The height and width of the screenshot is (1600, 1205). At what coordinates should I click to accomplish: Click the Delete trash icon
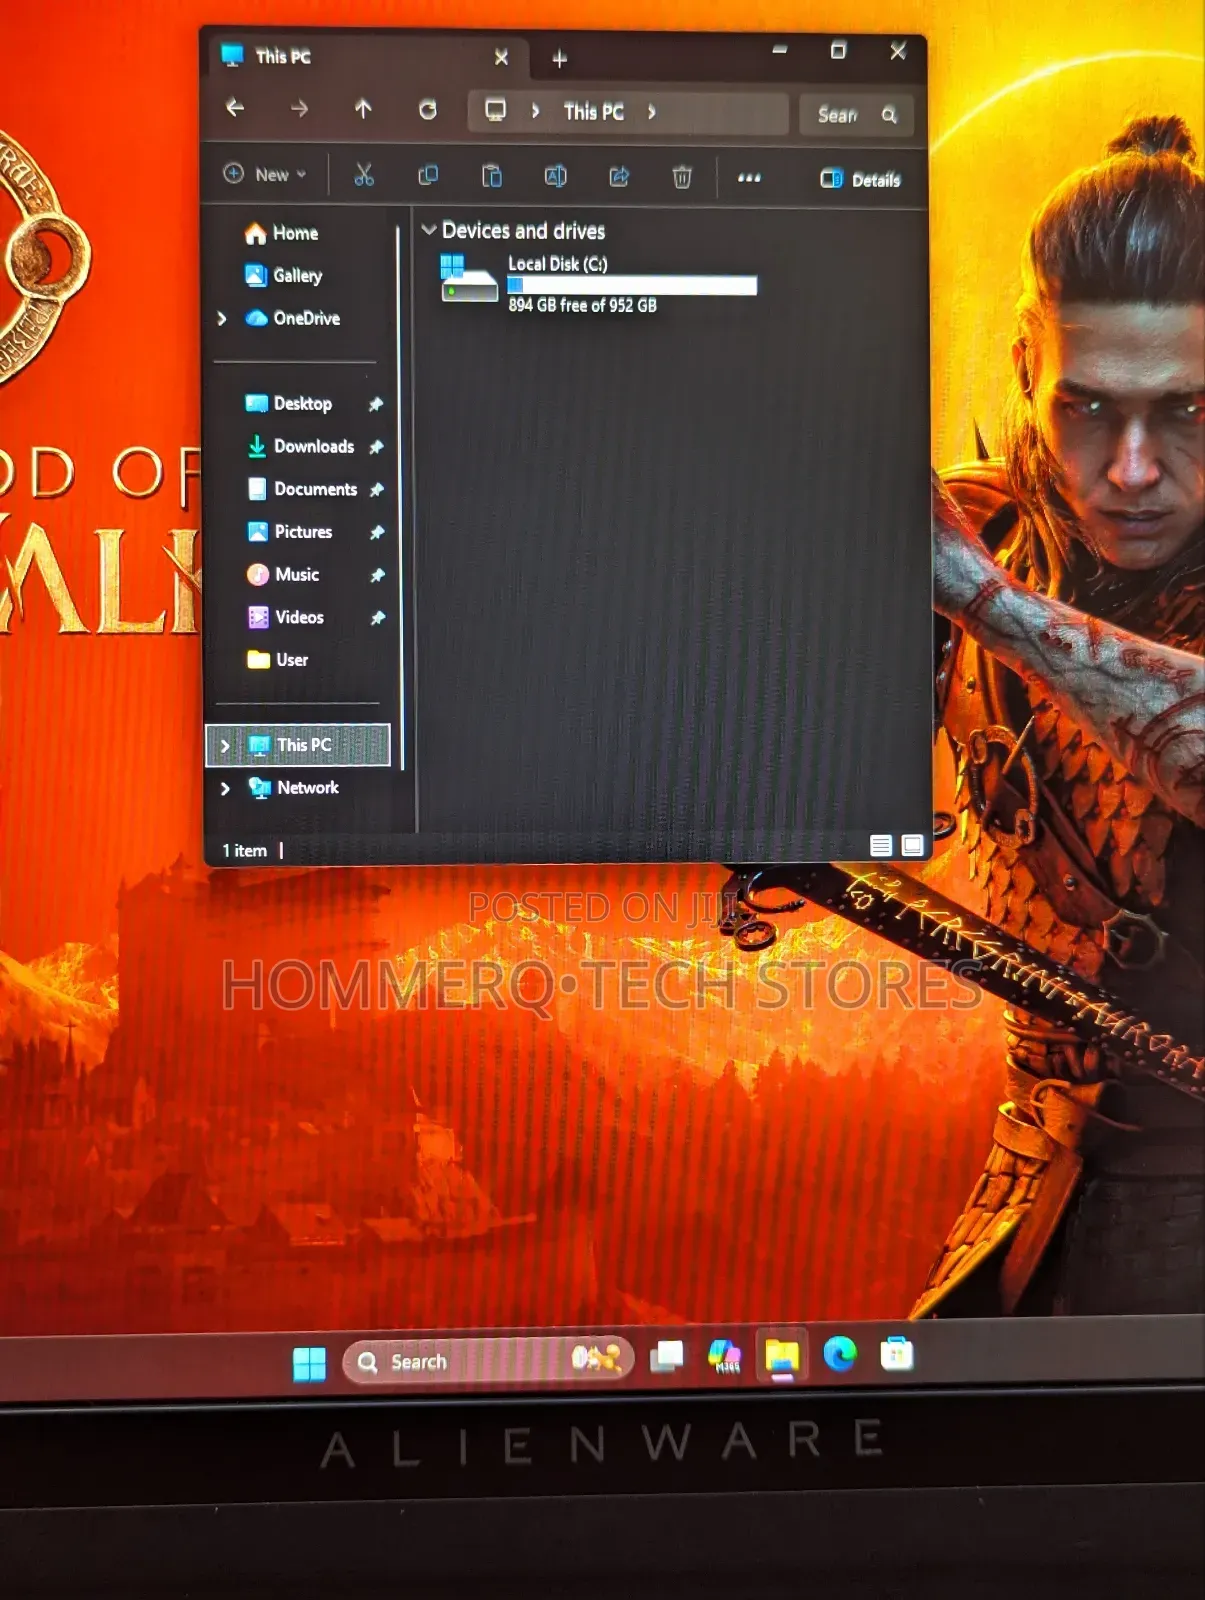coord(682,178)
